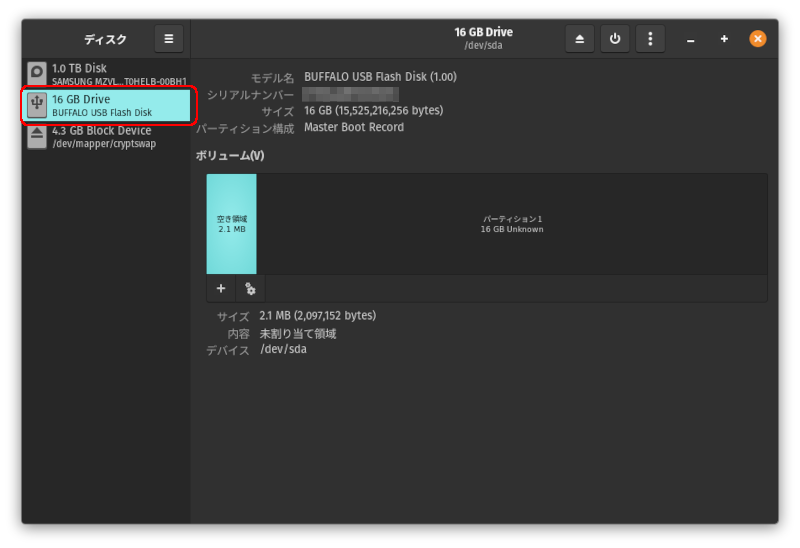Click the plus button to create partition

pyautogui.click(x=221, y=289)
